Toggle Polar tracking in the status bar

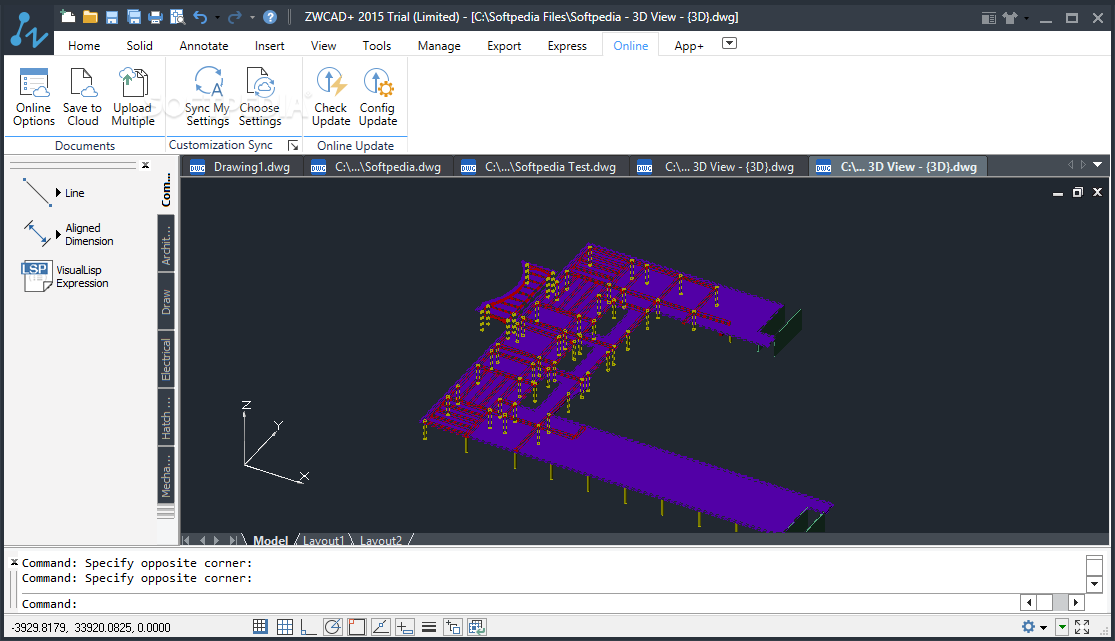(x=333, y=627)
